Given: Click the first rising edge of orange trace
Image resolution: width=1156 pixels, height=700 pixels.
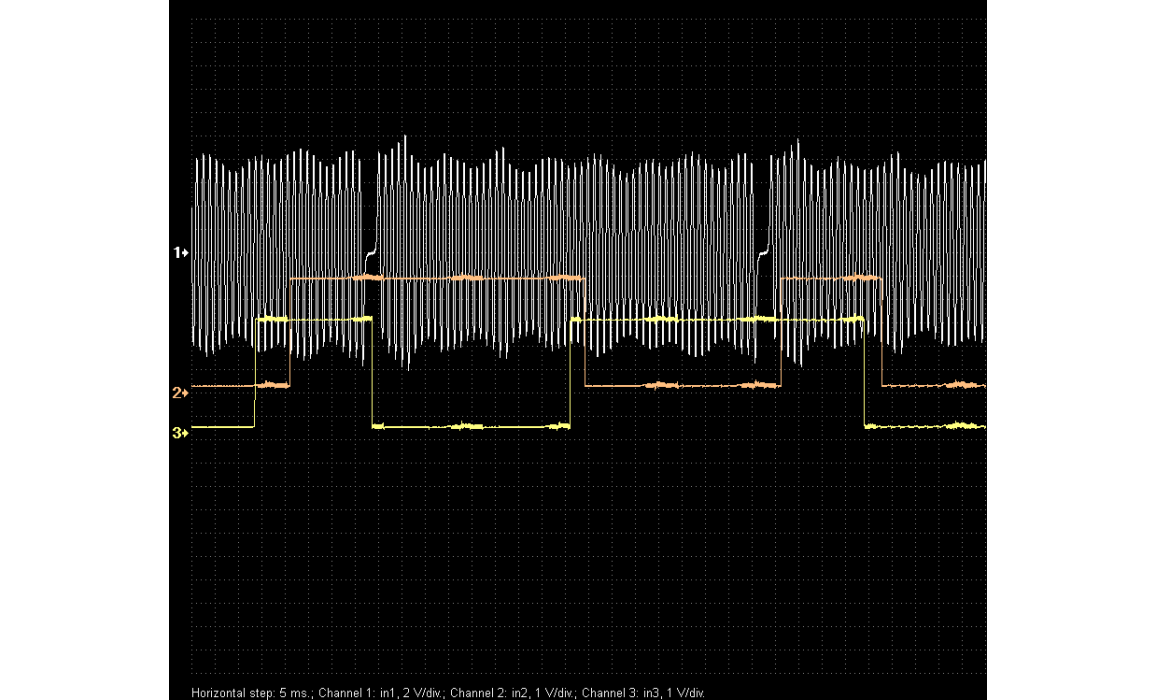Looking at the screenshot, I should pyautogui.click(x=290, y=331).
